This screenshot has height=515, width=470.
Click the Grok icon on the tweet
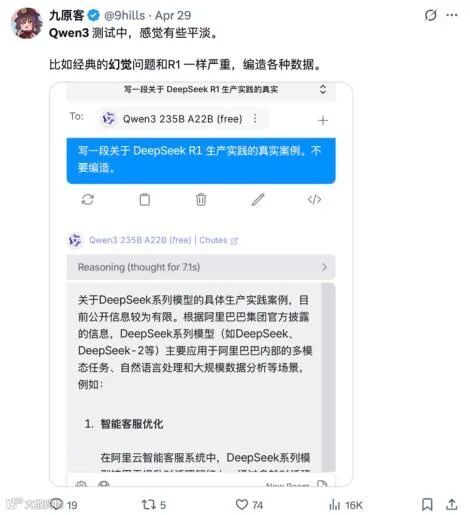click(x=430, y=15)
